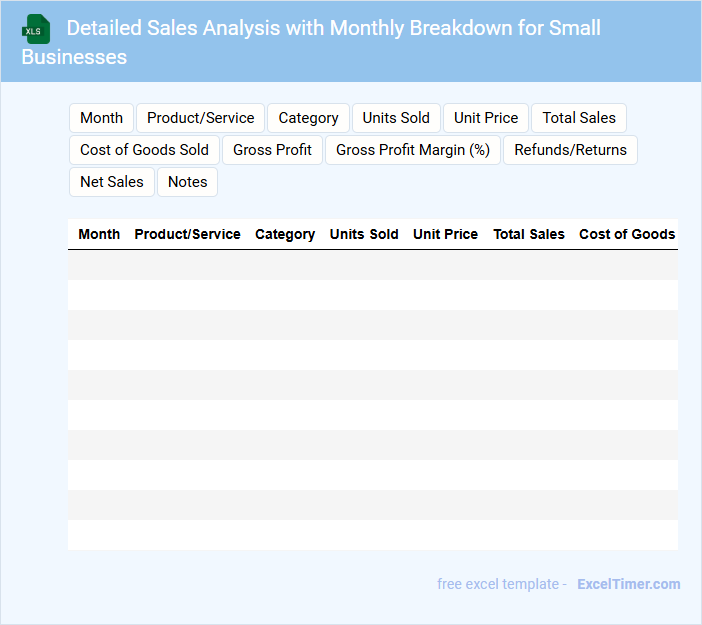702x625 pixels.
Task: Select the Net Sales tag
Action: pyautogui.click(x=112, y=182)
